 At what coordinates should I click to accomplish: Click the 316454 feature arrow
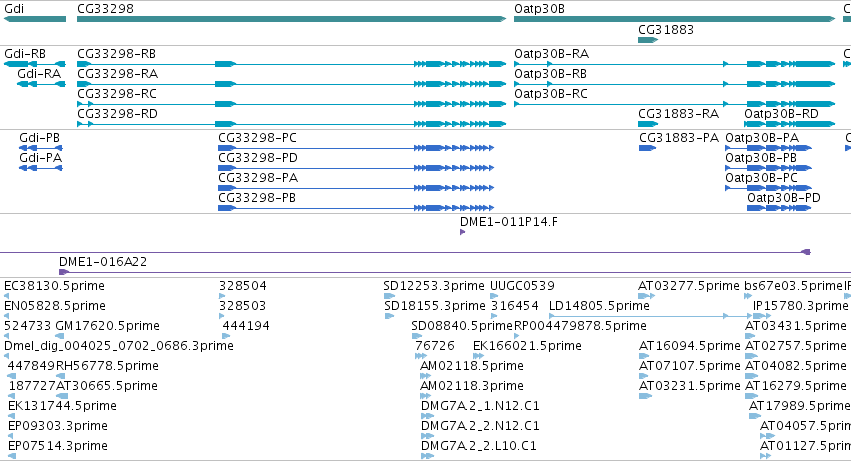coord(494,316)
